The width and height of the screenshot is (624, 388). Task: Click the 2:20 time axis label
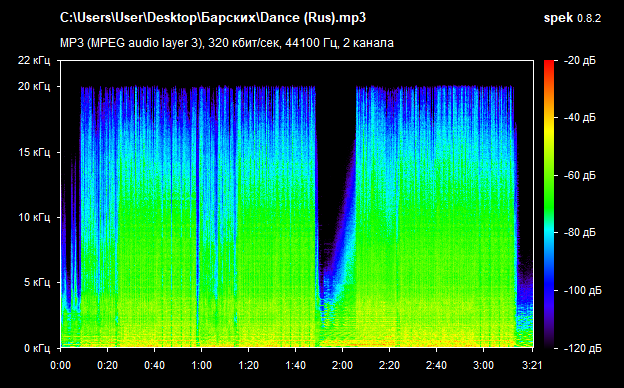coord(389,365)
